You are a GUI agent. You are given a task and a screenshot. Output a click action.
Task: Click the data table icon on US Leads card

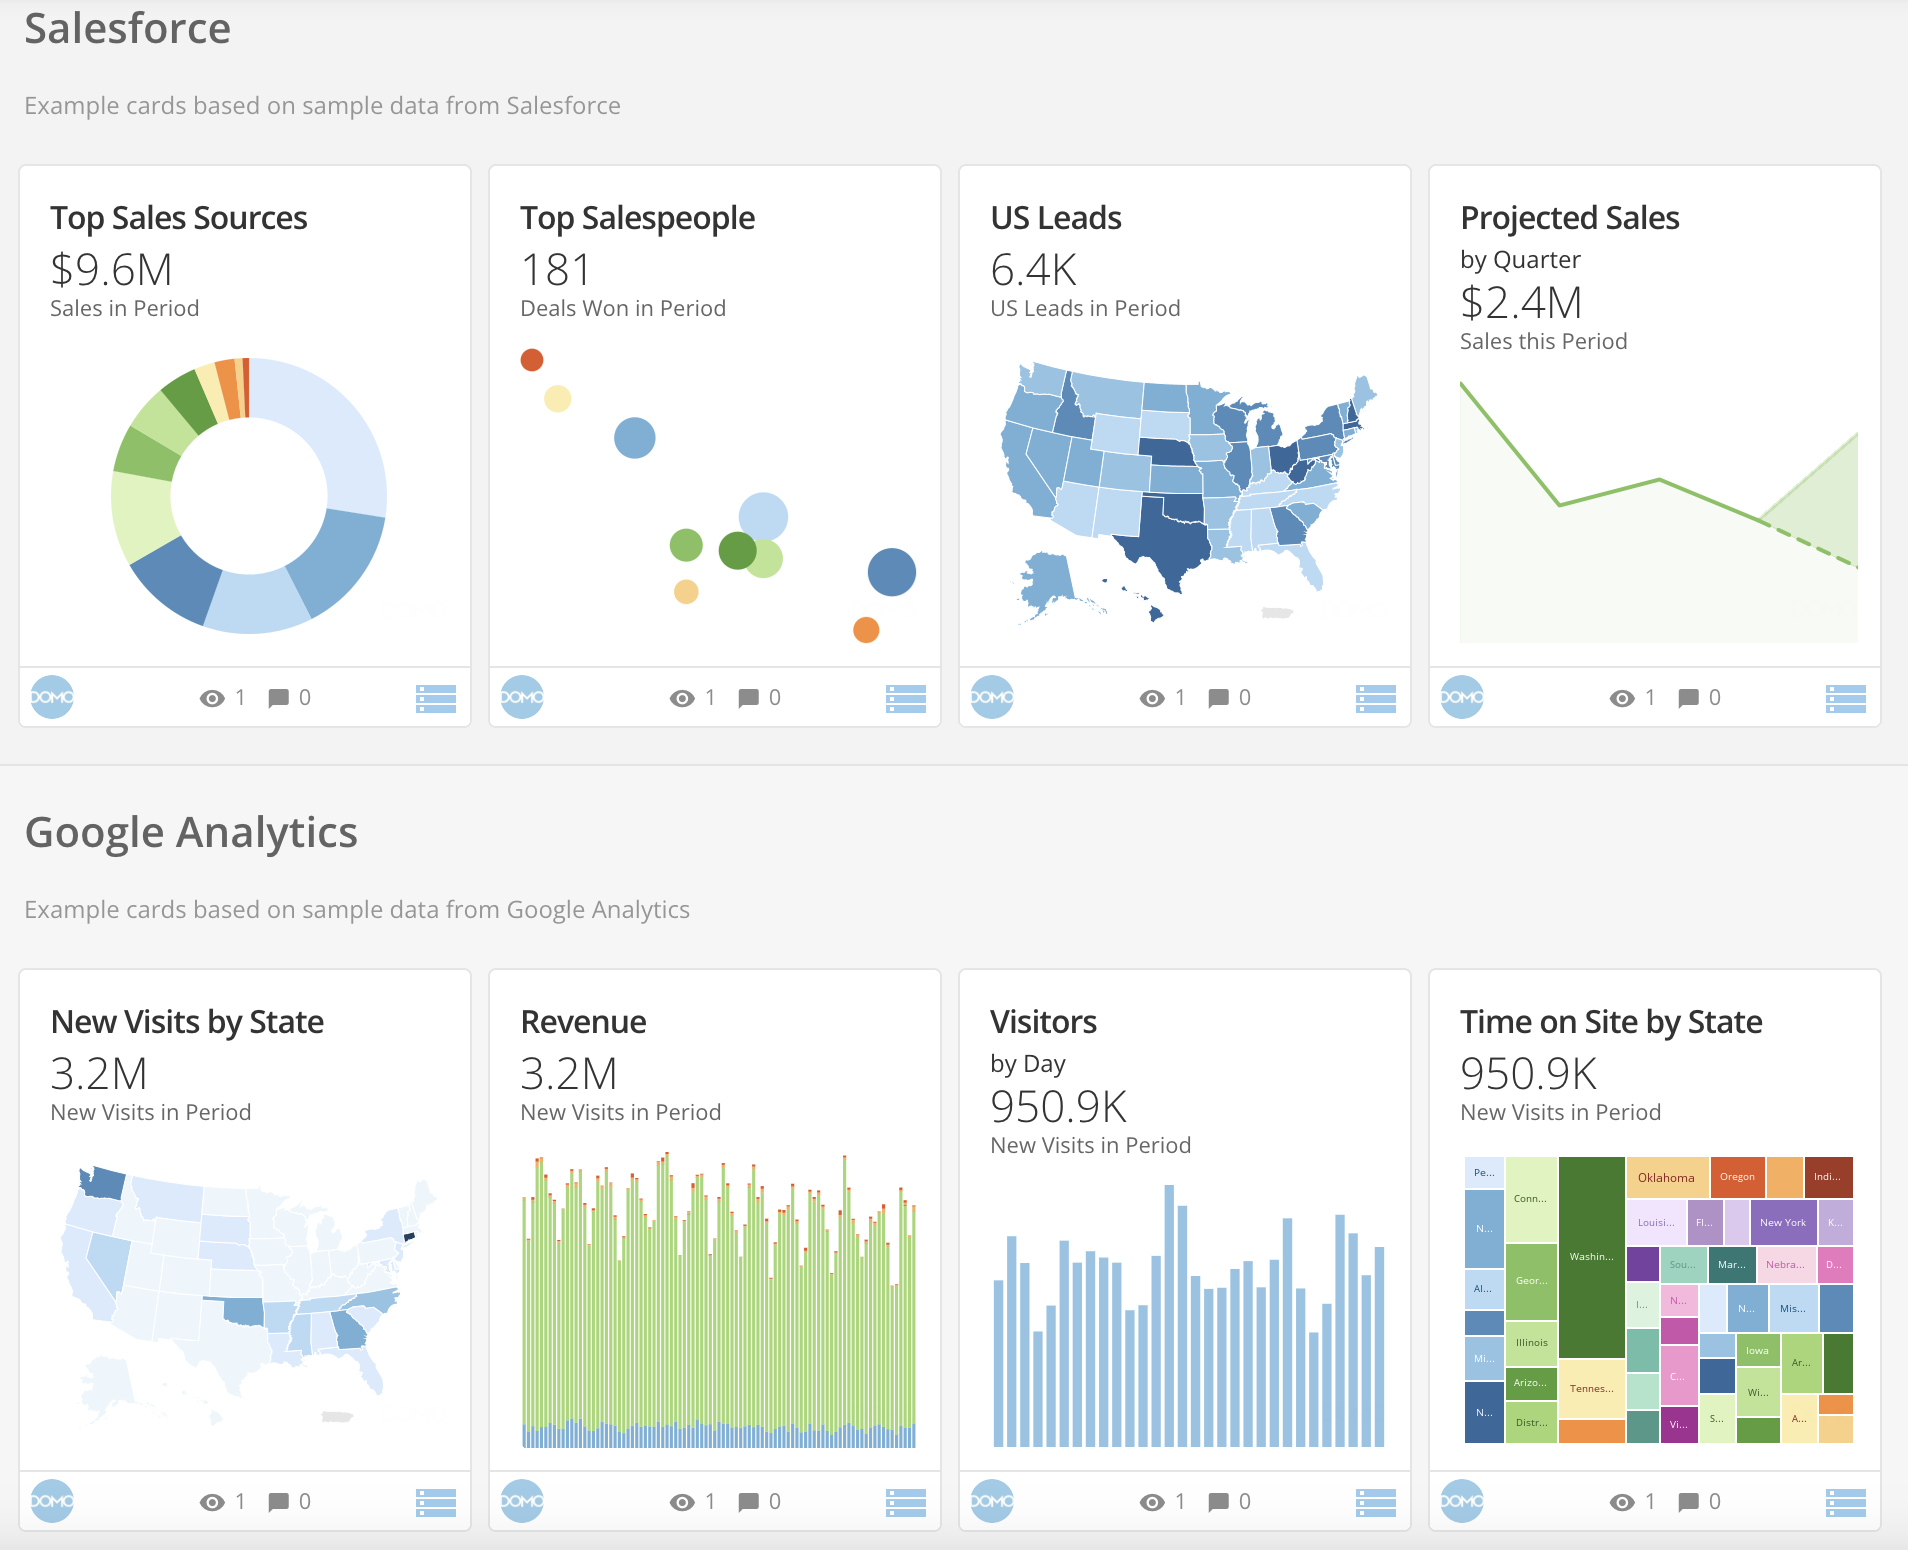(1375, 698)
